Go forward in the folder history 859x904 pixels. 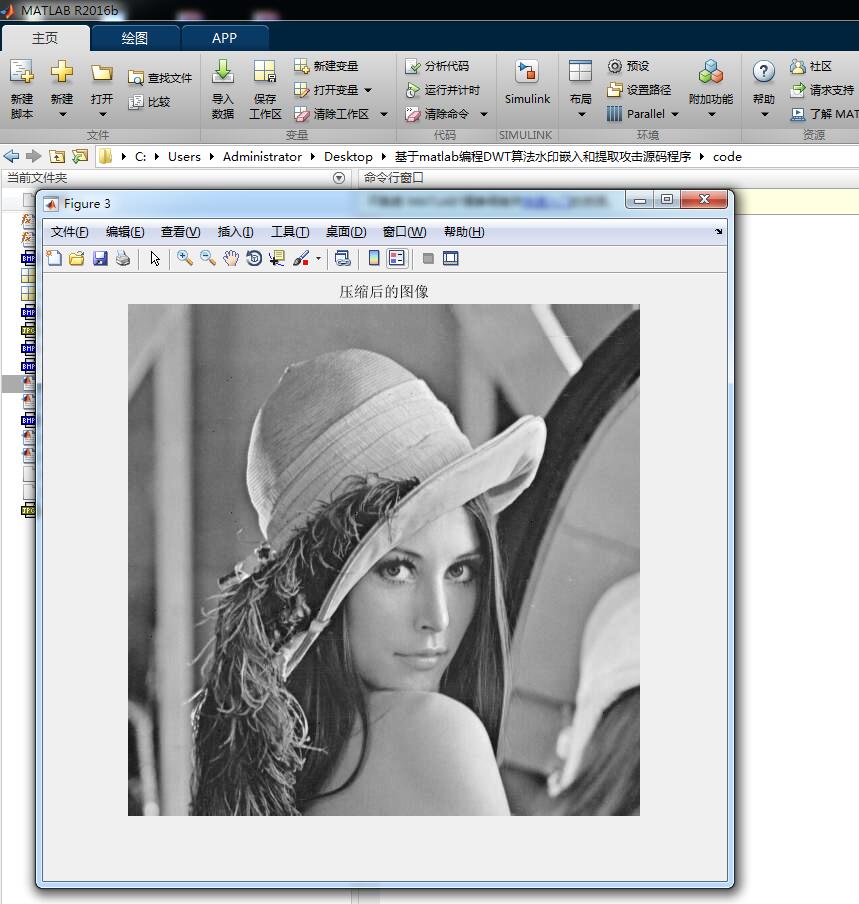[x=33, y=156]
